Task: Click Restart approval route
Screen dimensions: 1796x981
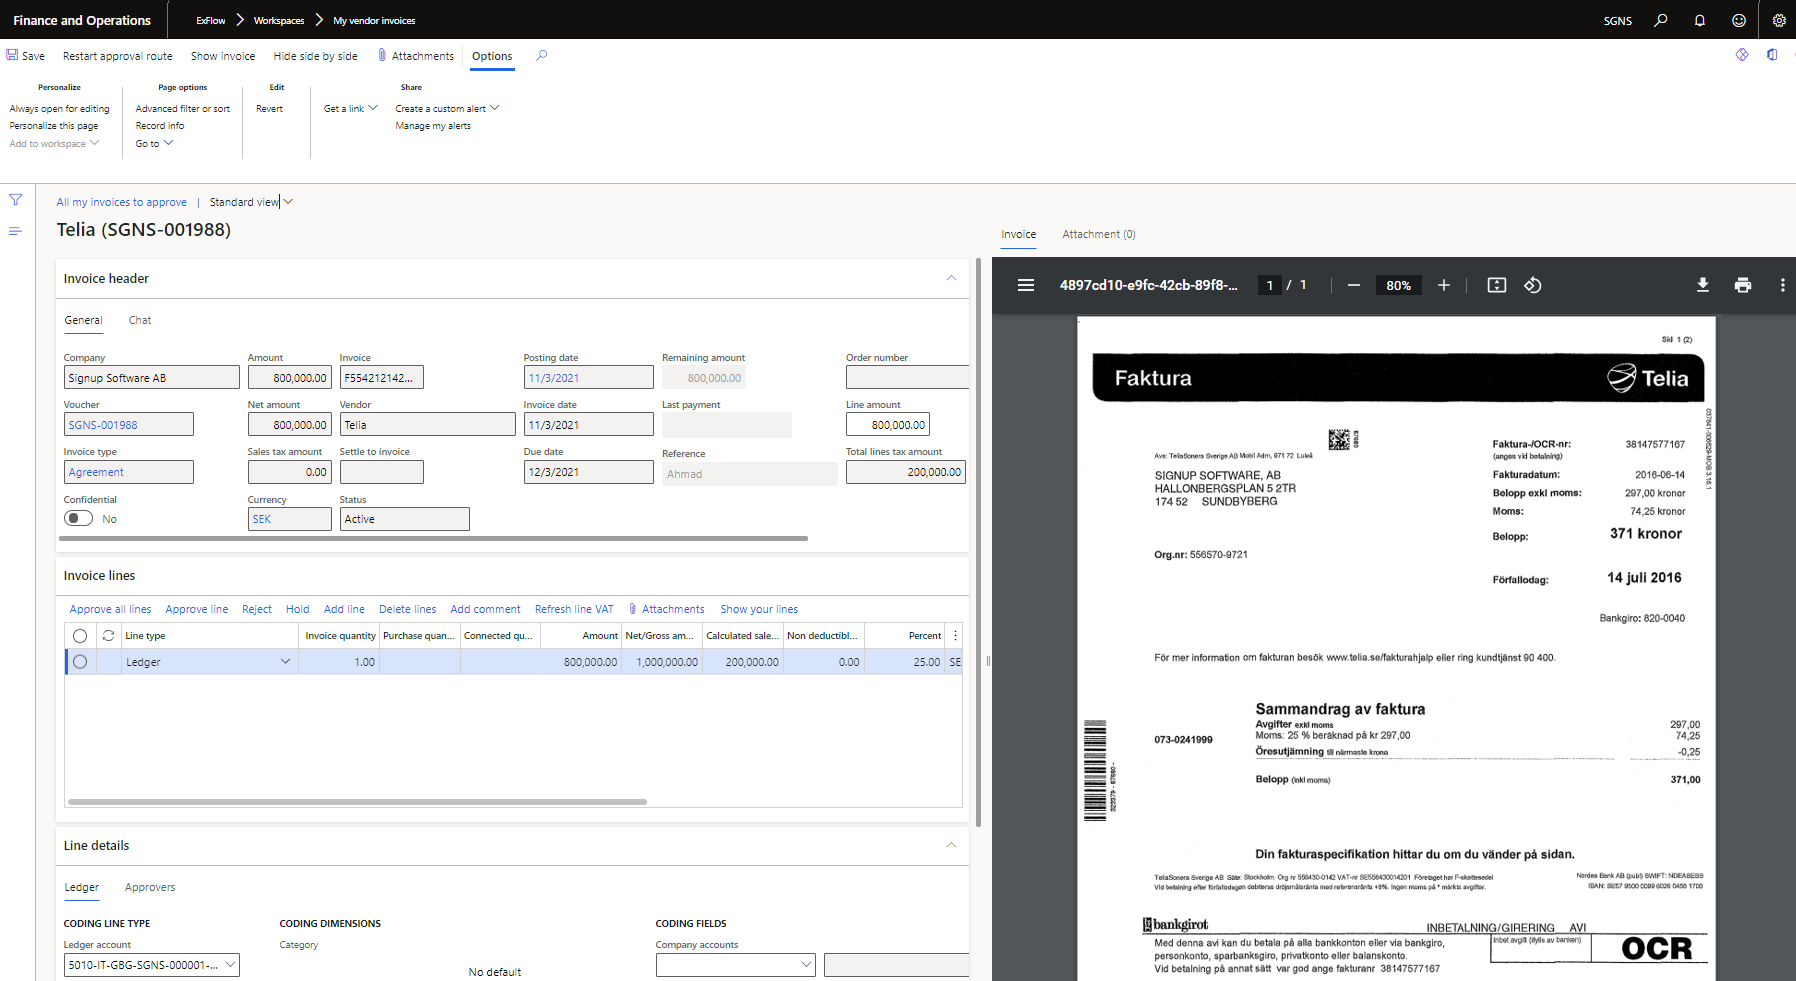Action: tap(117, 56)
